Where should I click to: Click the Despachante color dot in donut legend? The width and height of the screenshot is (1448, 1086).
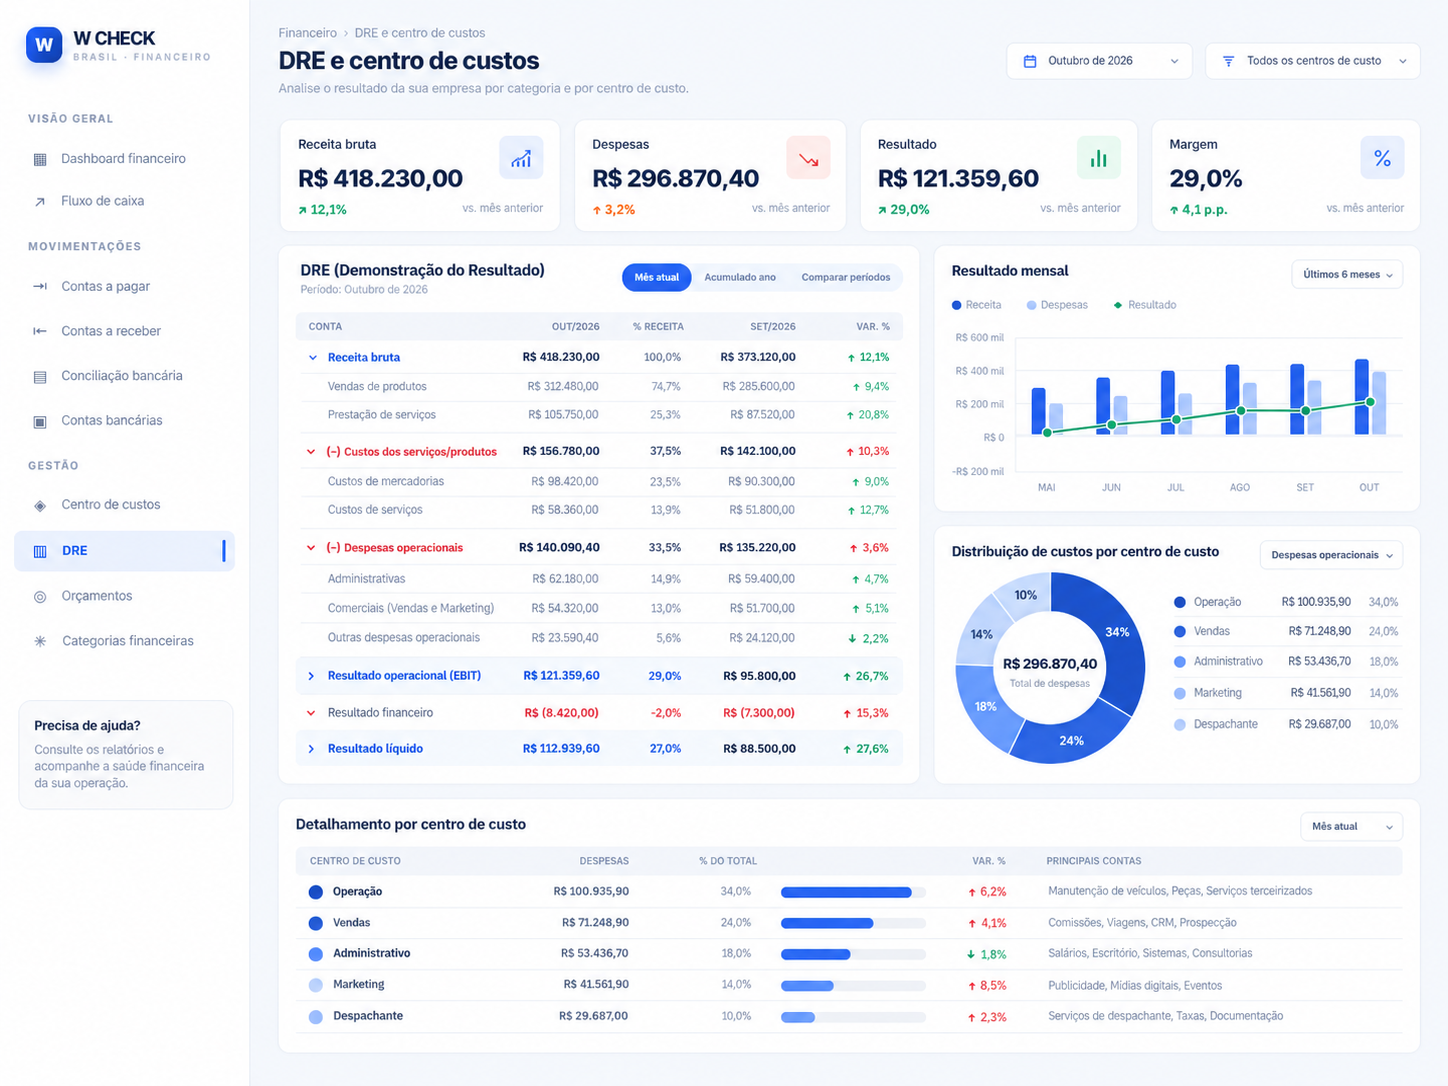(1180, 725)
